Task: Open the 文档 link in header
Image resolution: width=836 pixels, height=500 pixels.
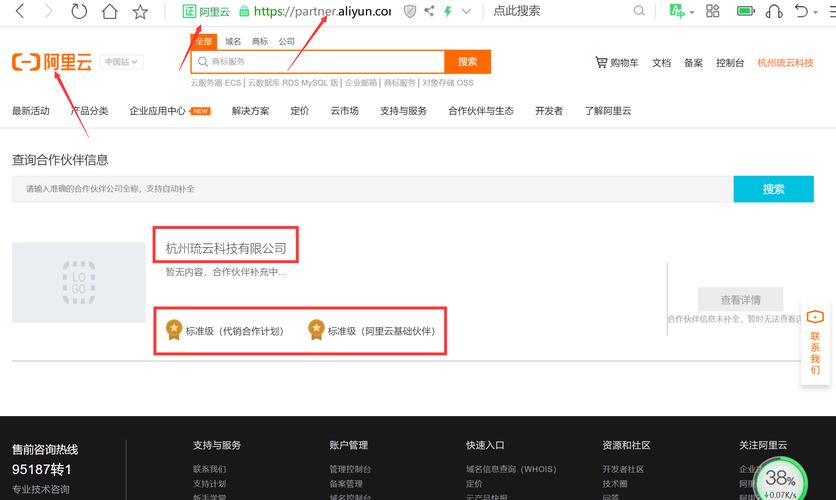Action: click(x=661, y=63)
